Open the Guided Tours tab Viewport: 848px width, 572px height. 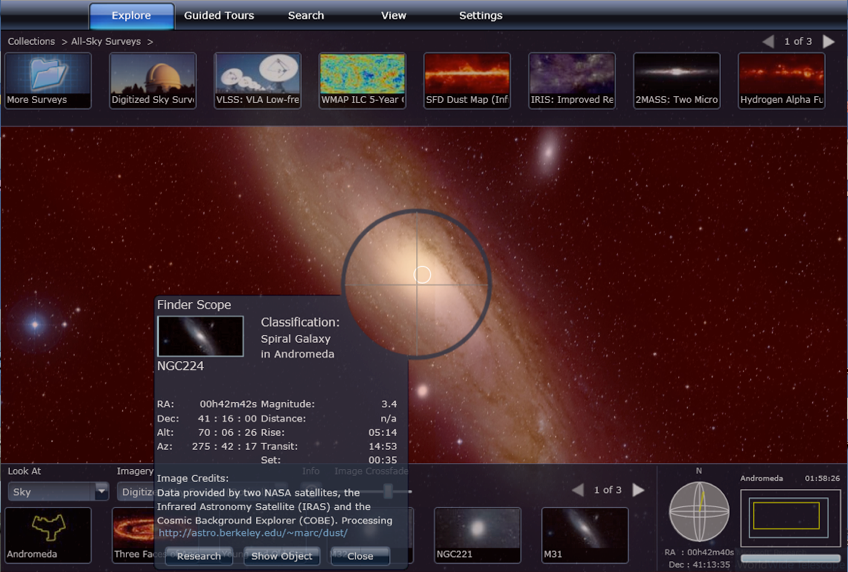point(219,15)
